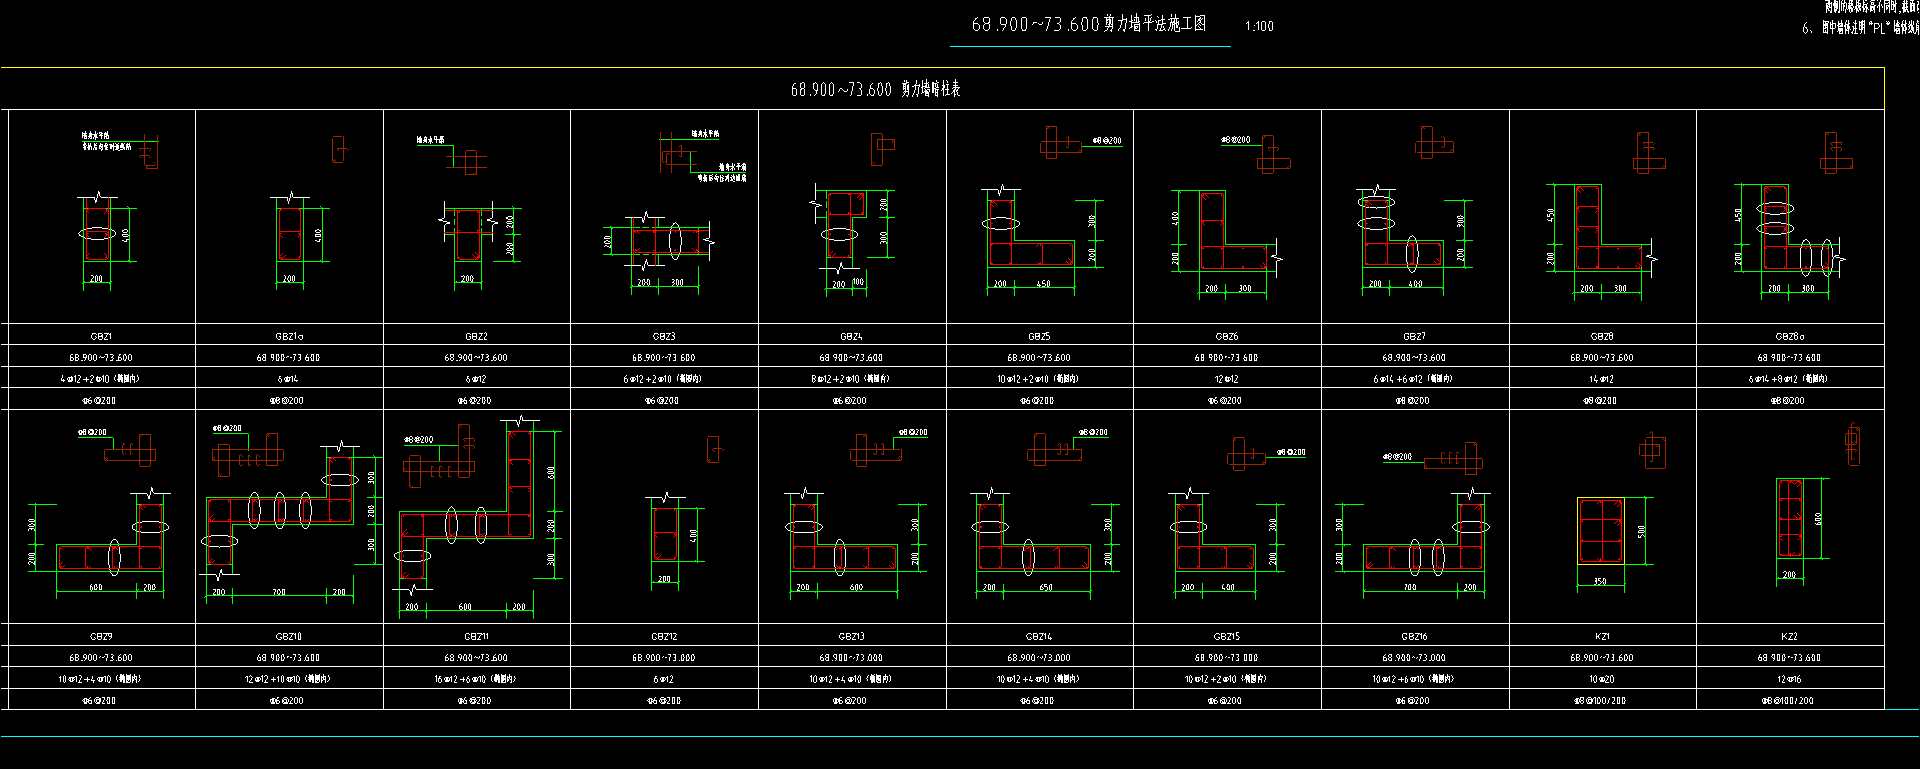Select the GBZ11 label
The width and height of the screenshot is (1920, 769).
pyautogui.click(x=476, y=636)
